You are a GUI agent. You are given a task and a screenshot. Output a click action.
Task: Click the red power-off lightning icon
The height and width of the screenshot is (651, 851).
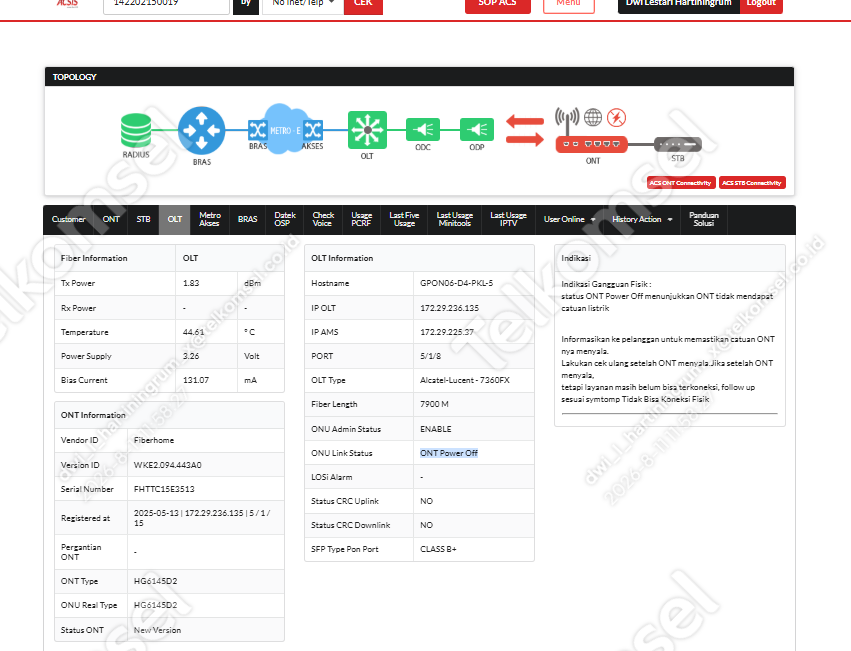(x=617, y=117)
